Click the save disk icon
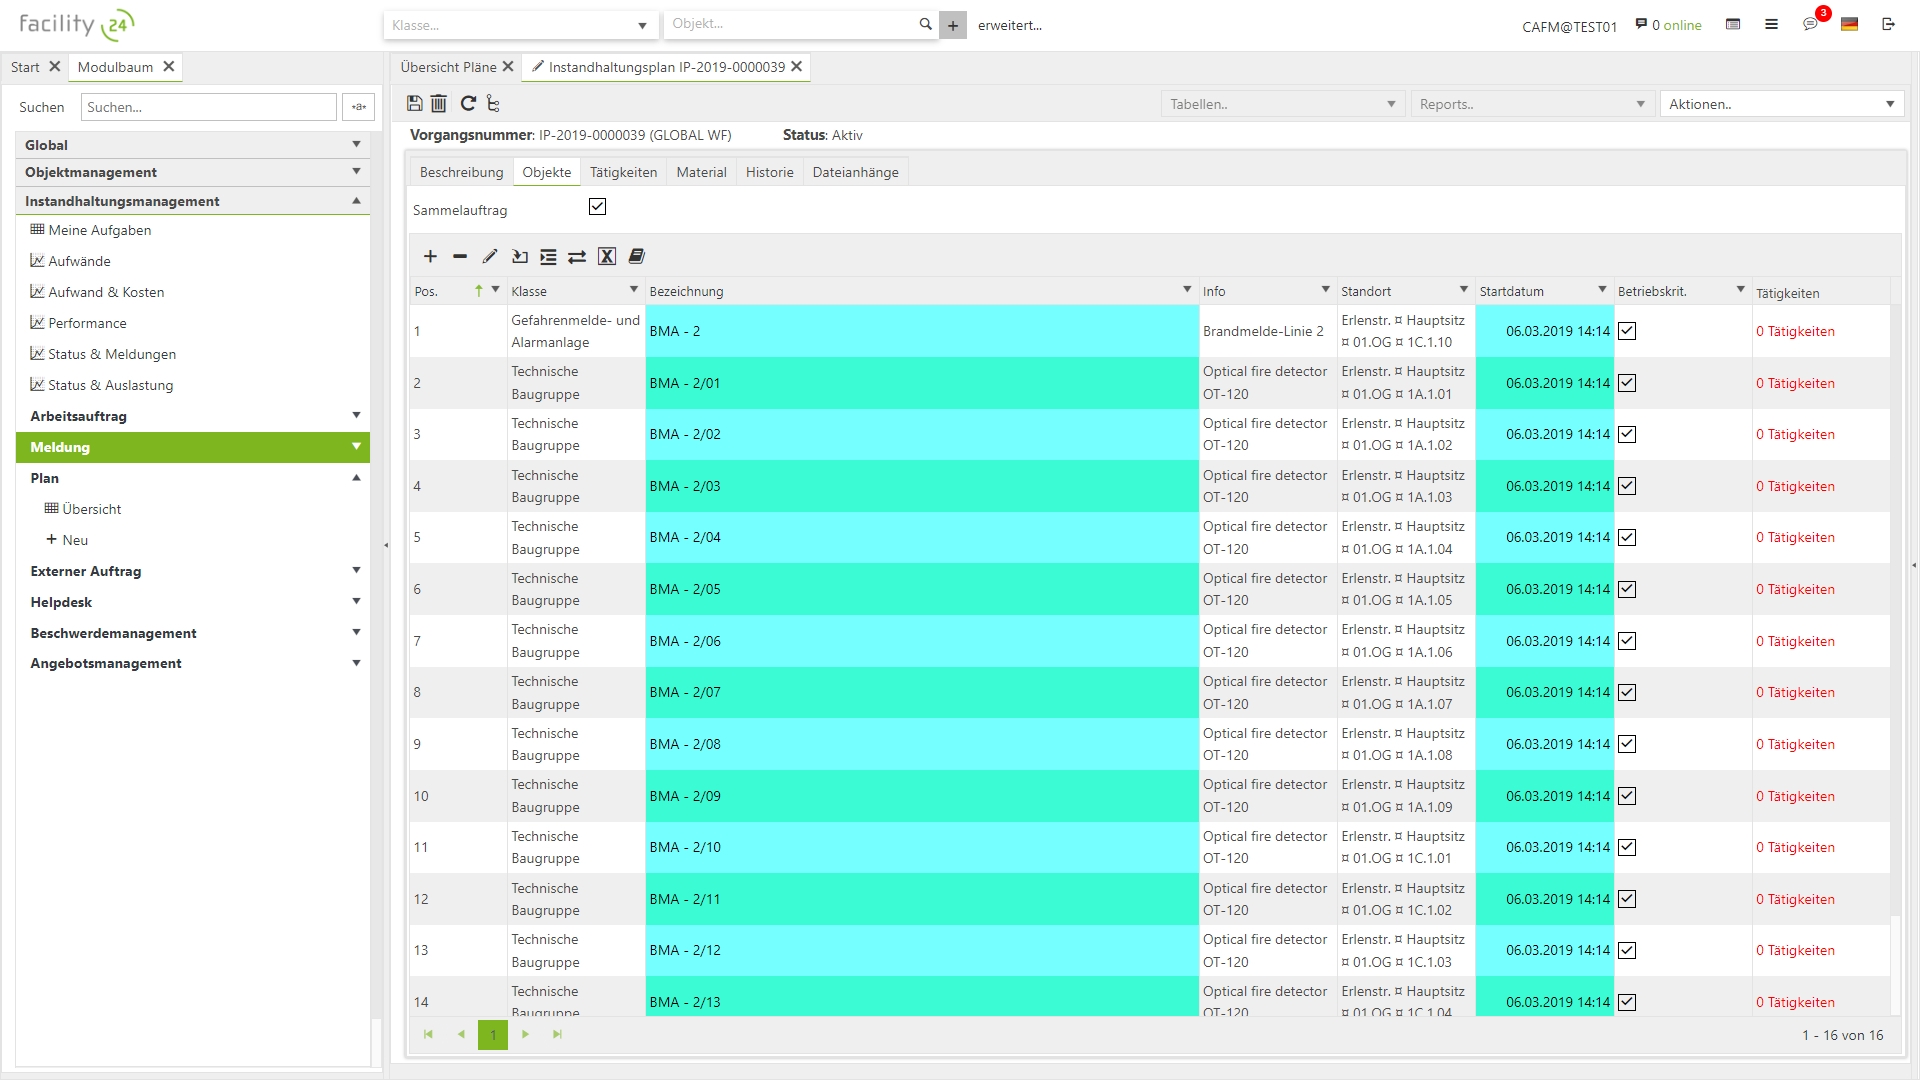1920x1080 pixels. pyautogui.click(x=415, y=103)
